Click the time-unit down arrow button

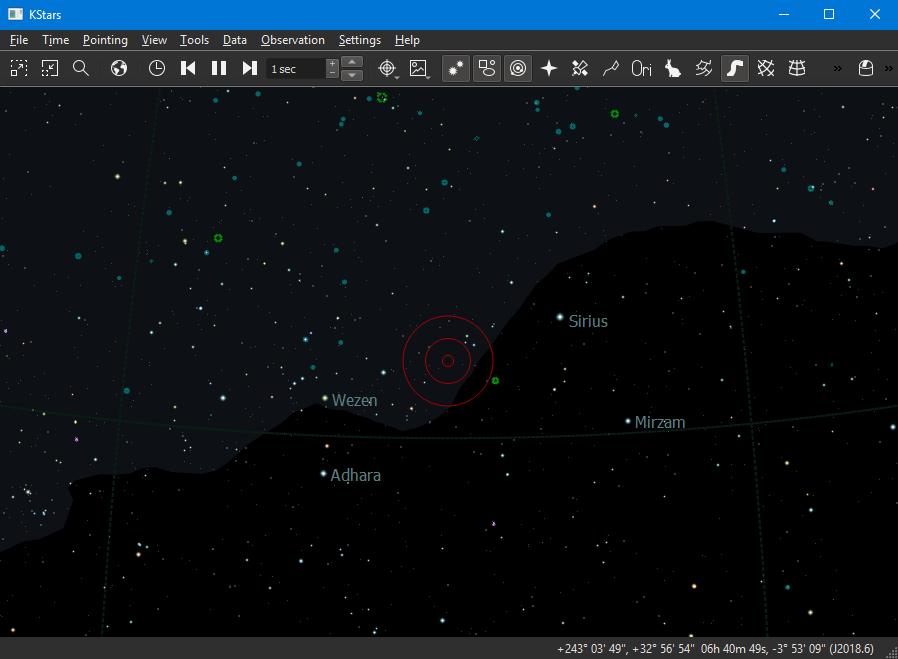click(352, 75)
